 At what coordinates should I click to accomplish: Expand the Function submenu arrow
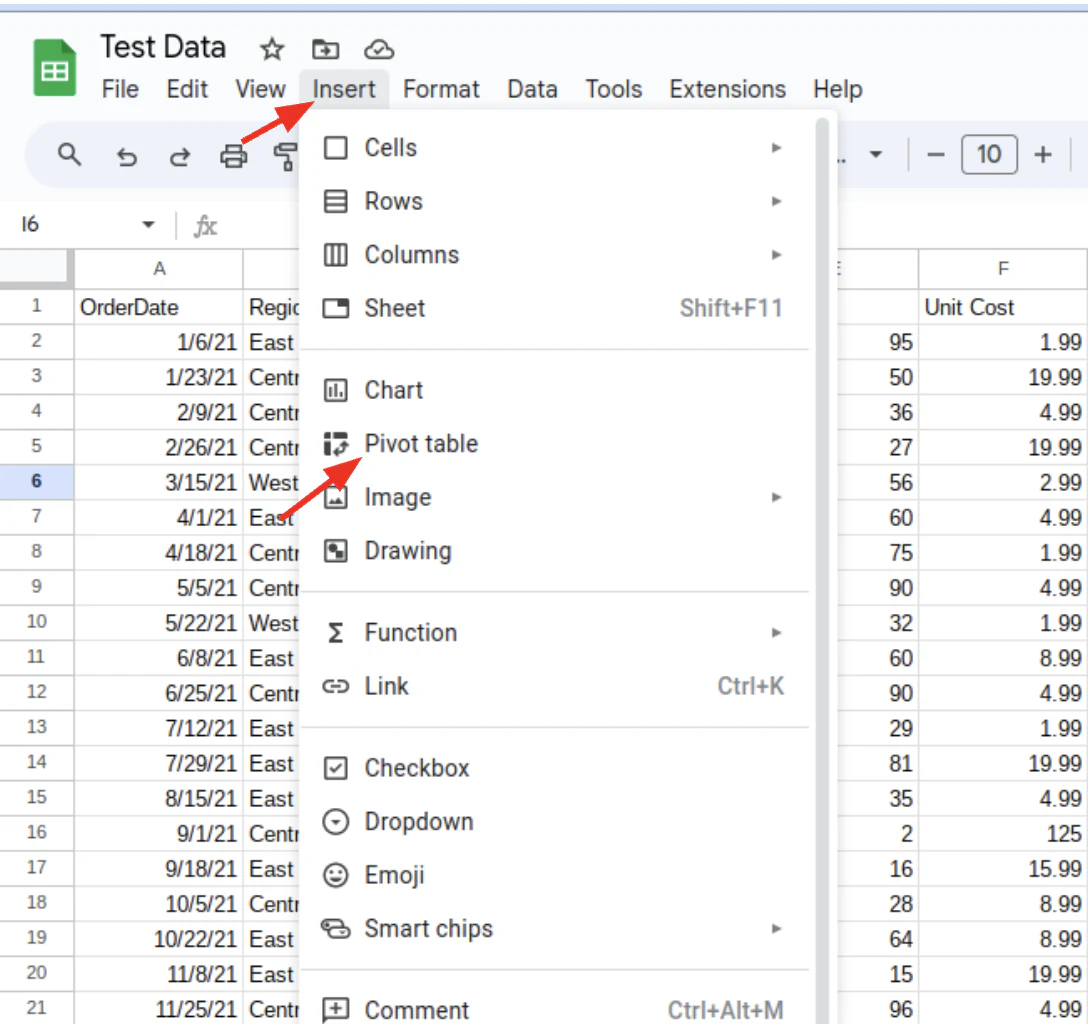click(776, 632)
